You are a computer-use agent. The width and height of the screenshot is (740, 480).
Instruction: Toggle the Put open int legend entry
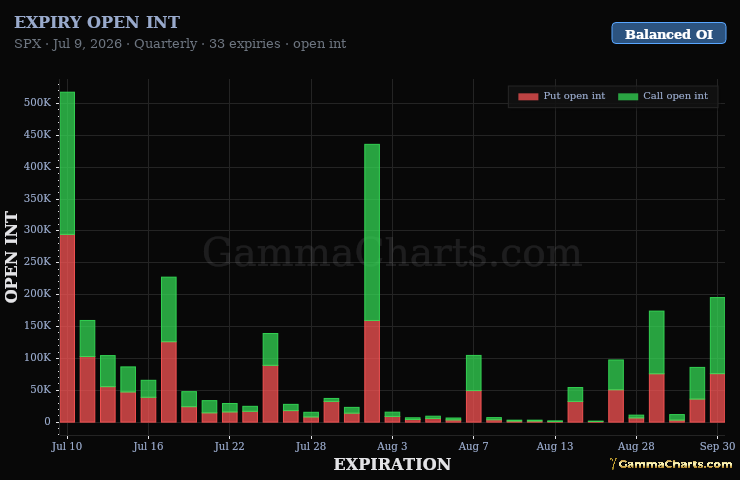click(x=561, y=96)
